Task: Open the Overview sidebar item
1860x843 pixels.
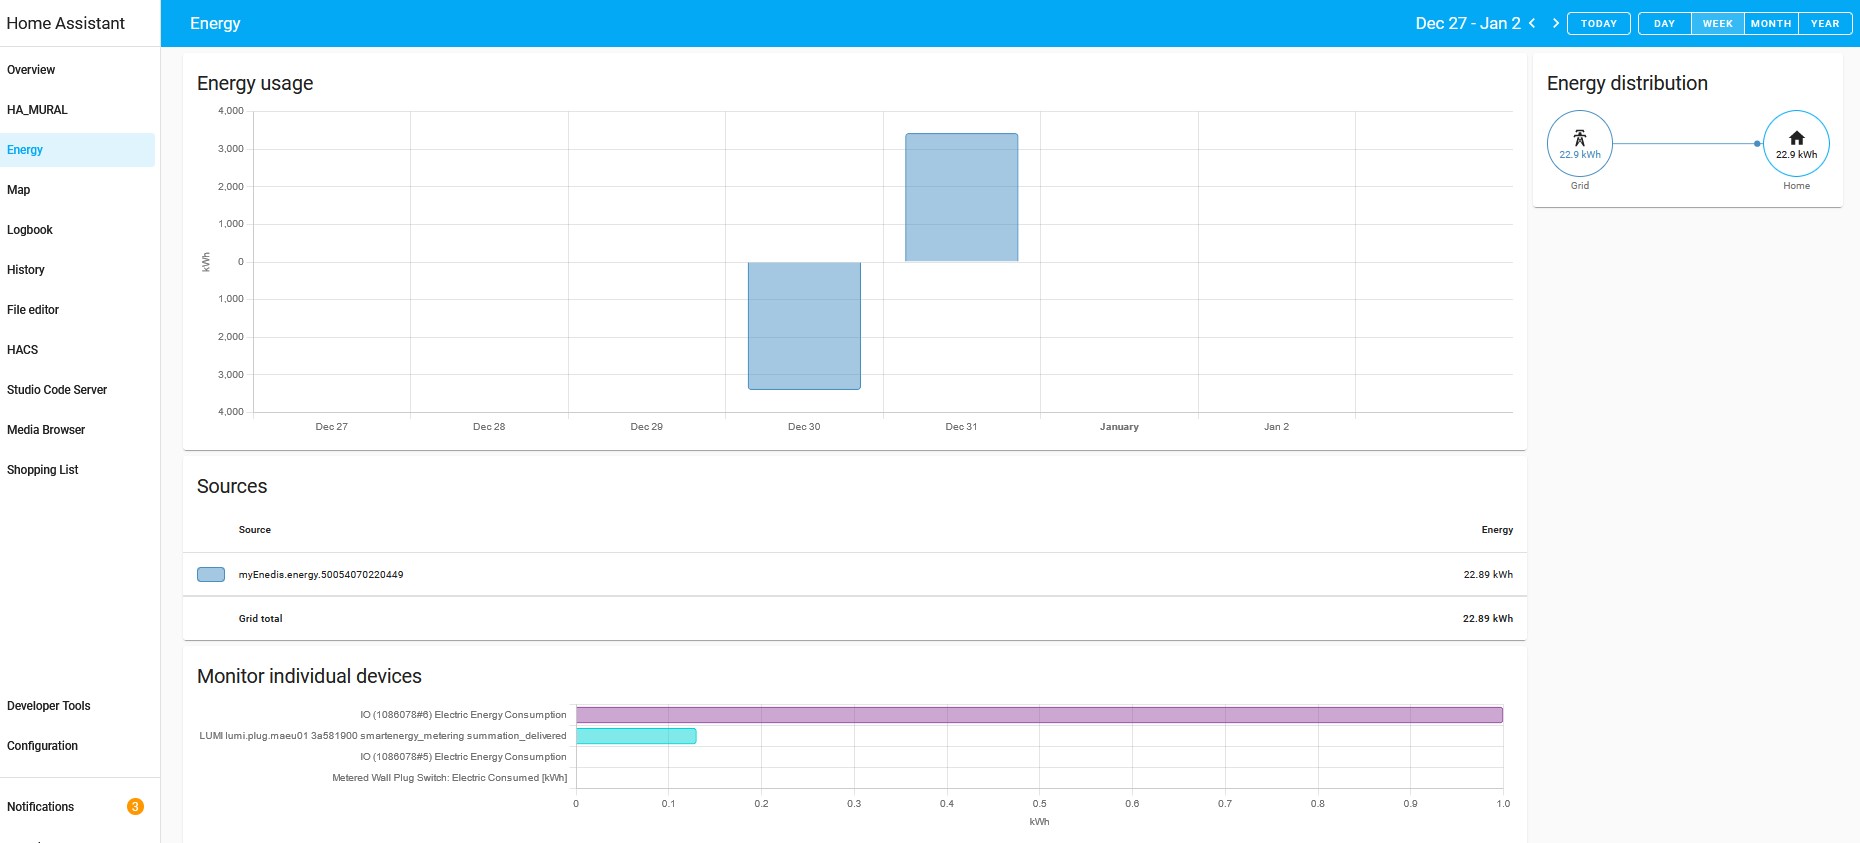Action: tap(31, 70)
